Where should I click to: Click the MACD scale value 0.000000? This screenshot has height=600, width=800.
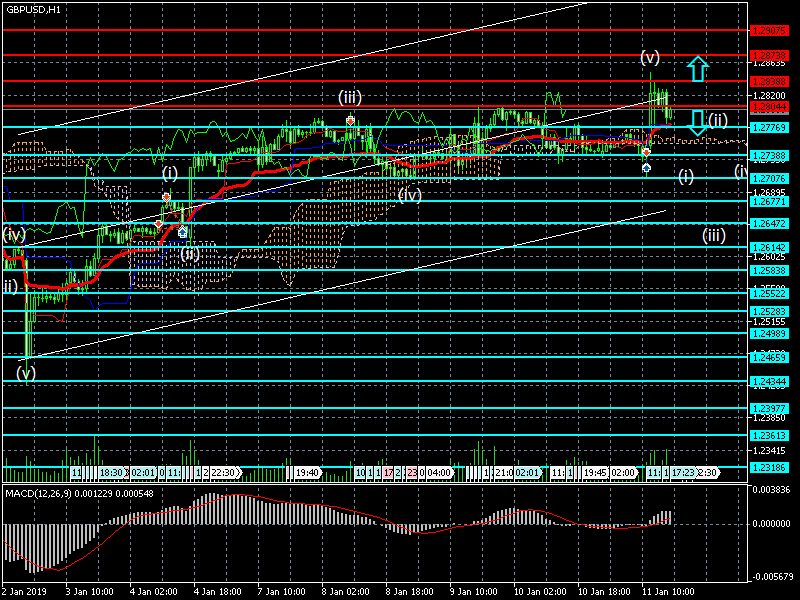771,524
